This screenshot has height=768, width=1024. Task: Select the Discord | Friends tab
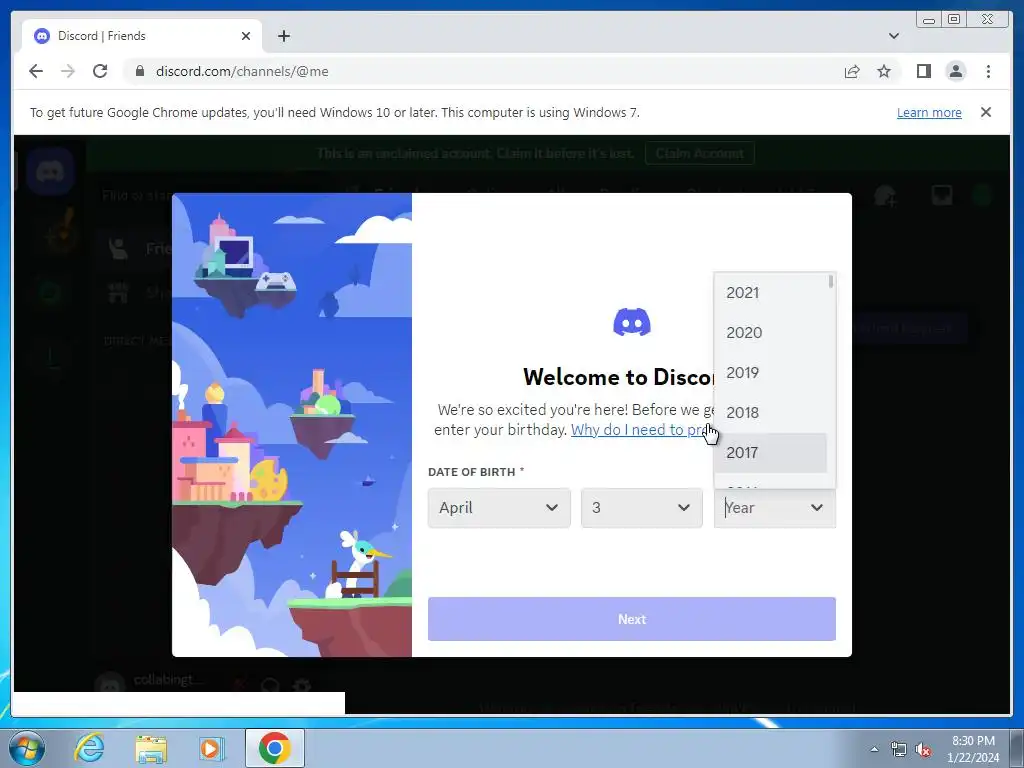point(142,36)
